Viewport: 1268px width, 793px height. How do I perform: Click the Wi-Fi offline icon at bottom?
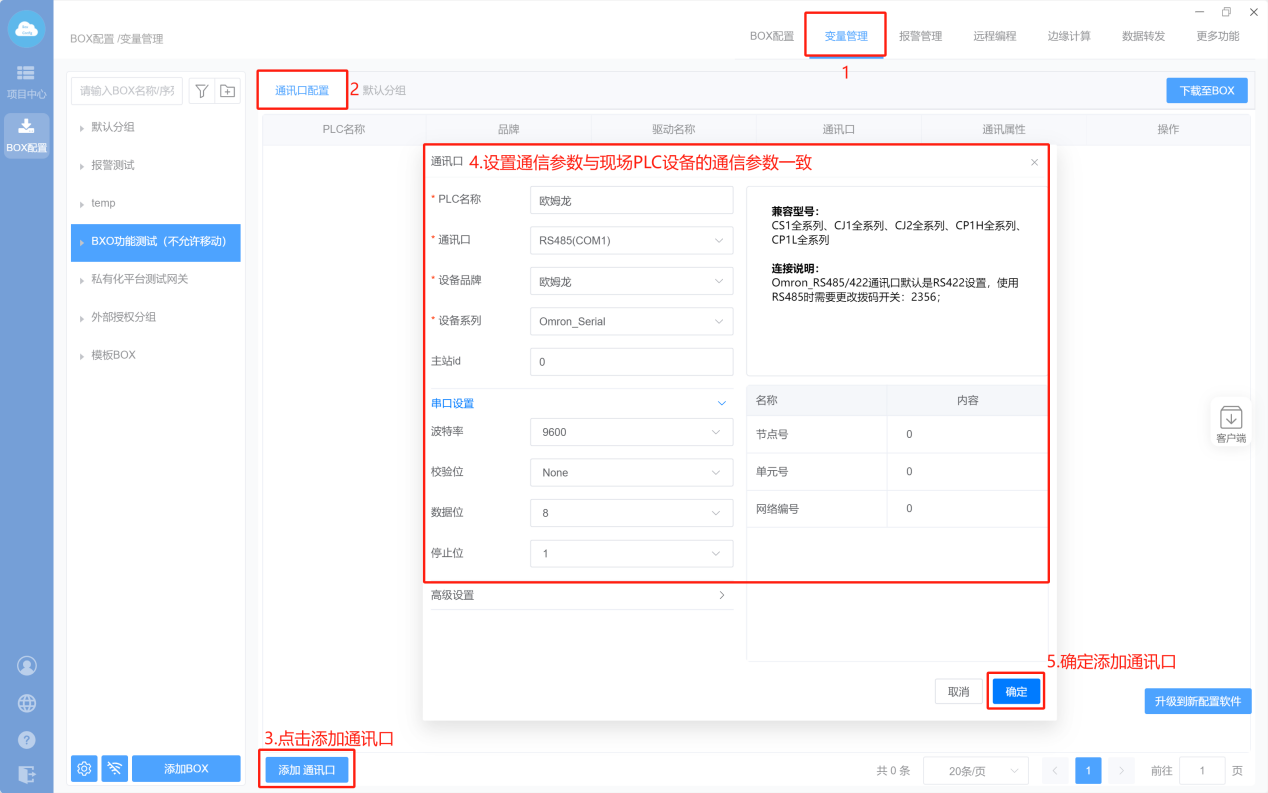pos(115,768)
